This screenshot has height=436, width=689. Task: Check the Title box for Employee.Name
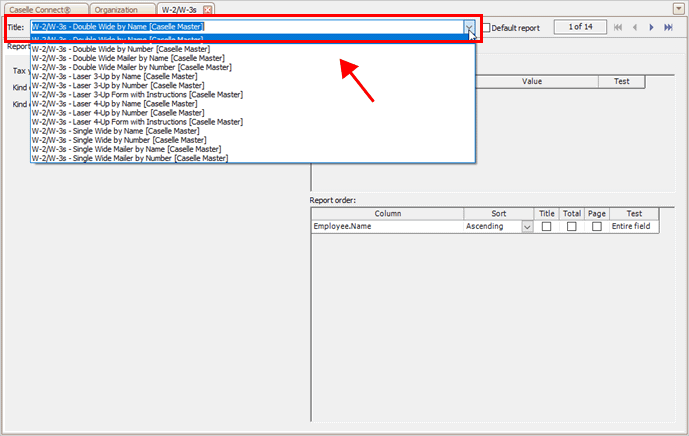click(x=546, y=226)
